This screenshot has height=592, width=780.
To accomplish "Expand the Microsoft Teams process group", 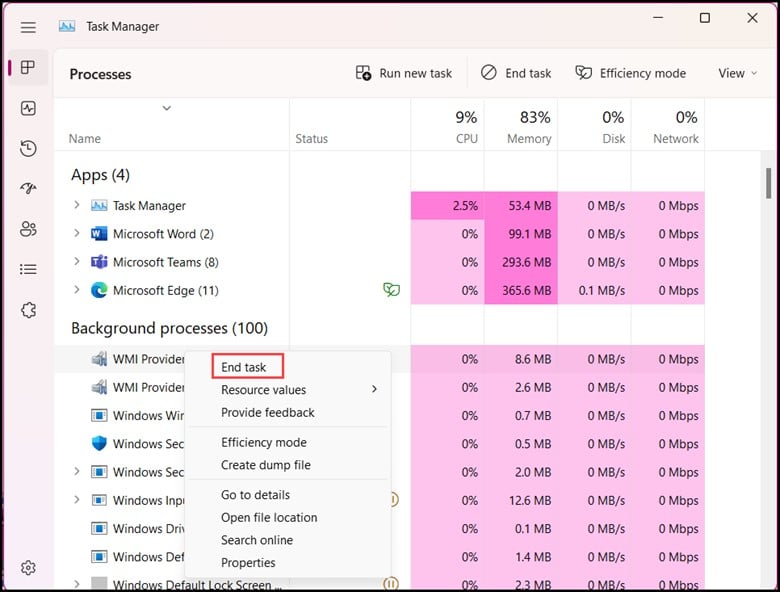I will (x=77, y=262).
